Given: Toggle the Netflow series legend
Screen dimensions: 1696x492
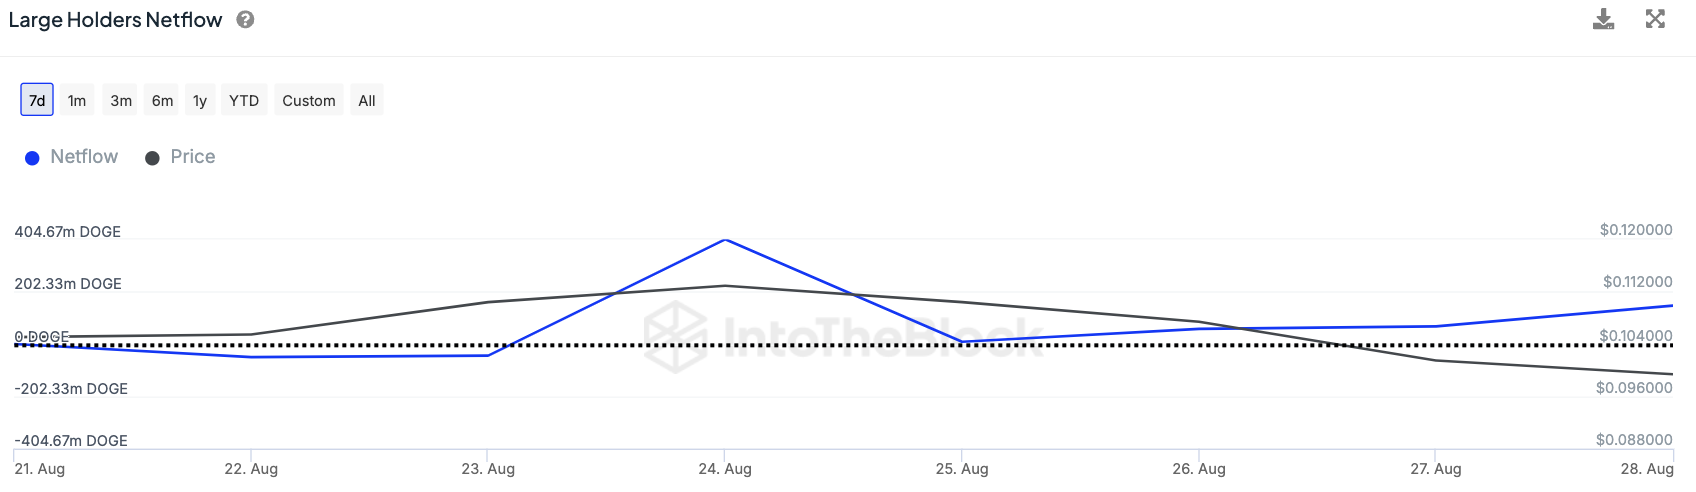Looking at the screenshot, I should (84, 157).
